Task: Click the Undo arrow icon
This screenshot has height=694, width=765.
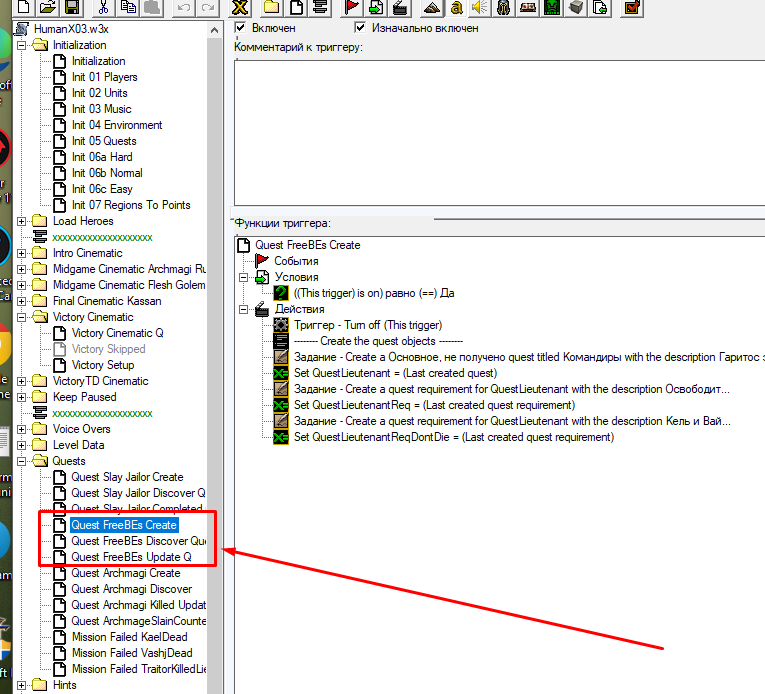Action: [183, 7]
